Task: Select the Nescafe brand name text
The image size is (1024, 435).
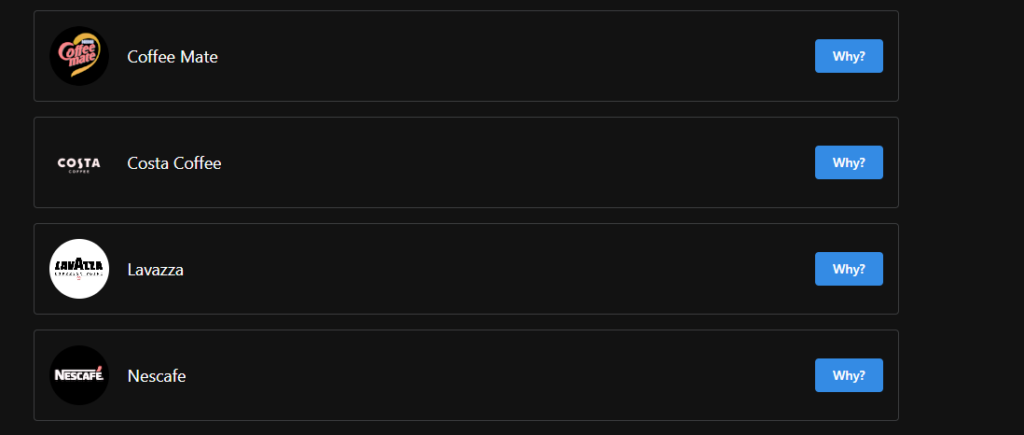Action: tap(156, 376)
